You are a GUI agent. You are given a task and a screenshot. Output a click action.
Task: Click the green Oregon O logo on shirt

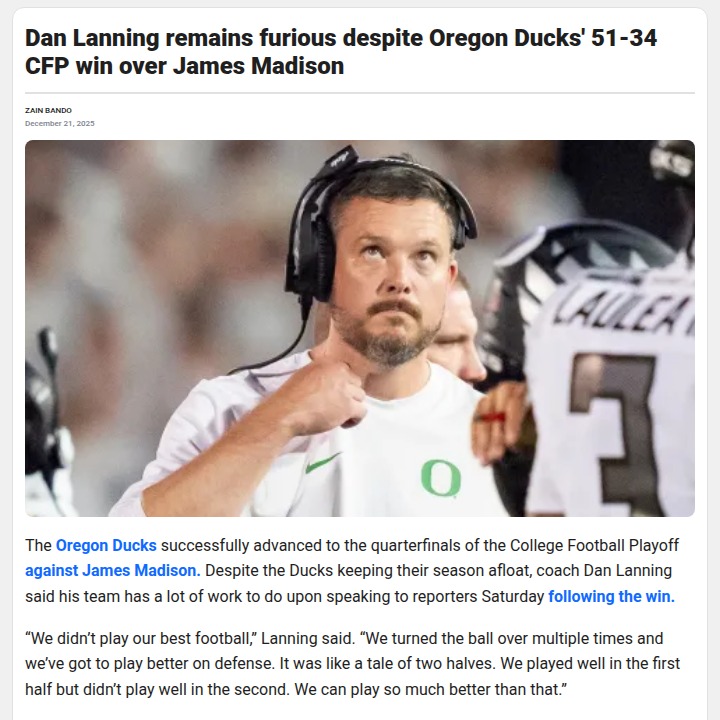tap(441, 478)
